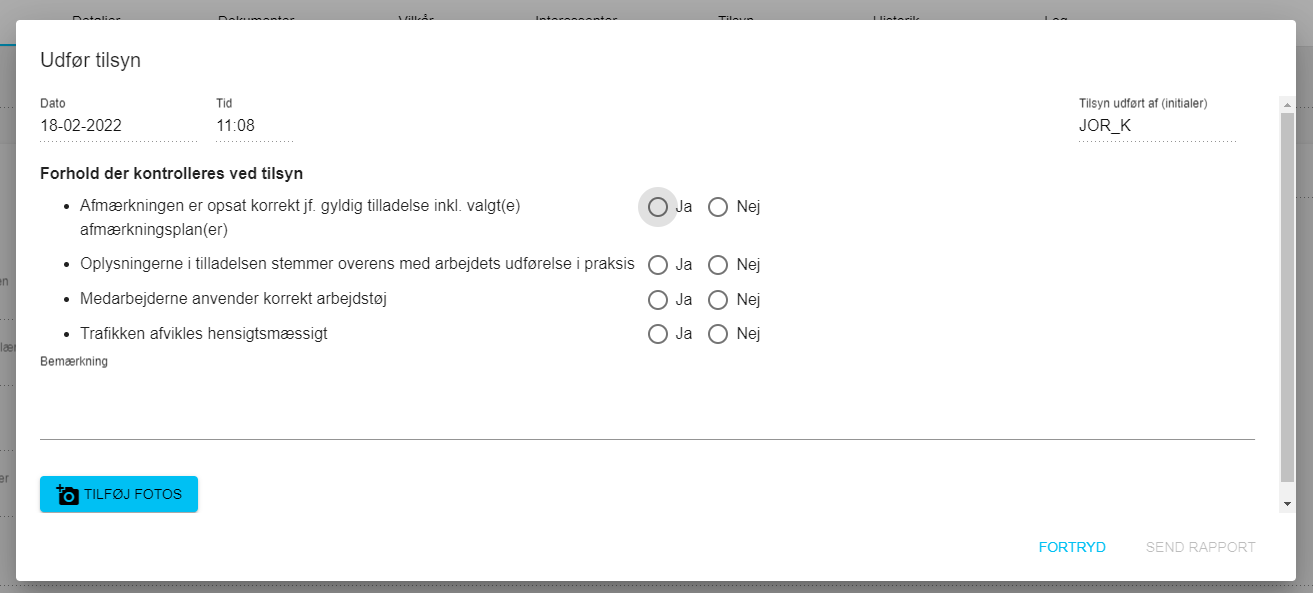The height and width of the screenshot is (593, 1313).
Task: Click the Dato date field
Action: pyautogui.click(x=118, y=126)
